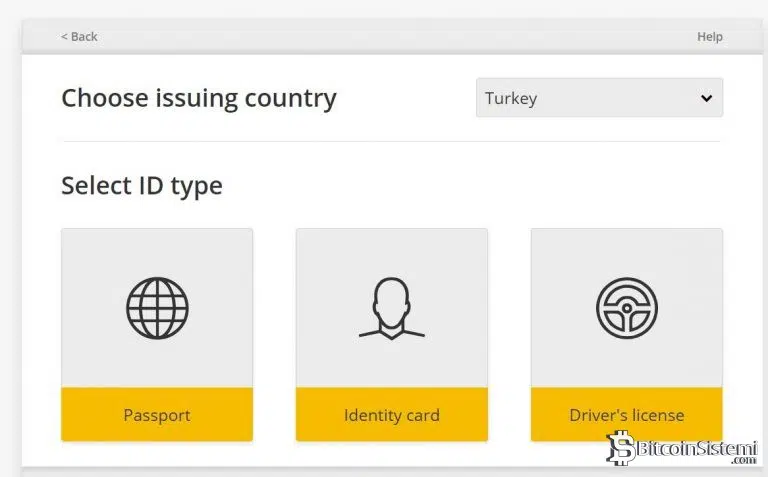This screenshot has width=768, height=477.
Task: Click gray area above the steering wheel
Action: point(626,250)
